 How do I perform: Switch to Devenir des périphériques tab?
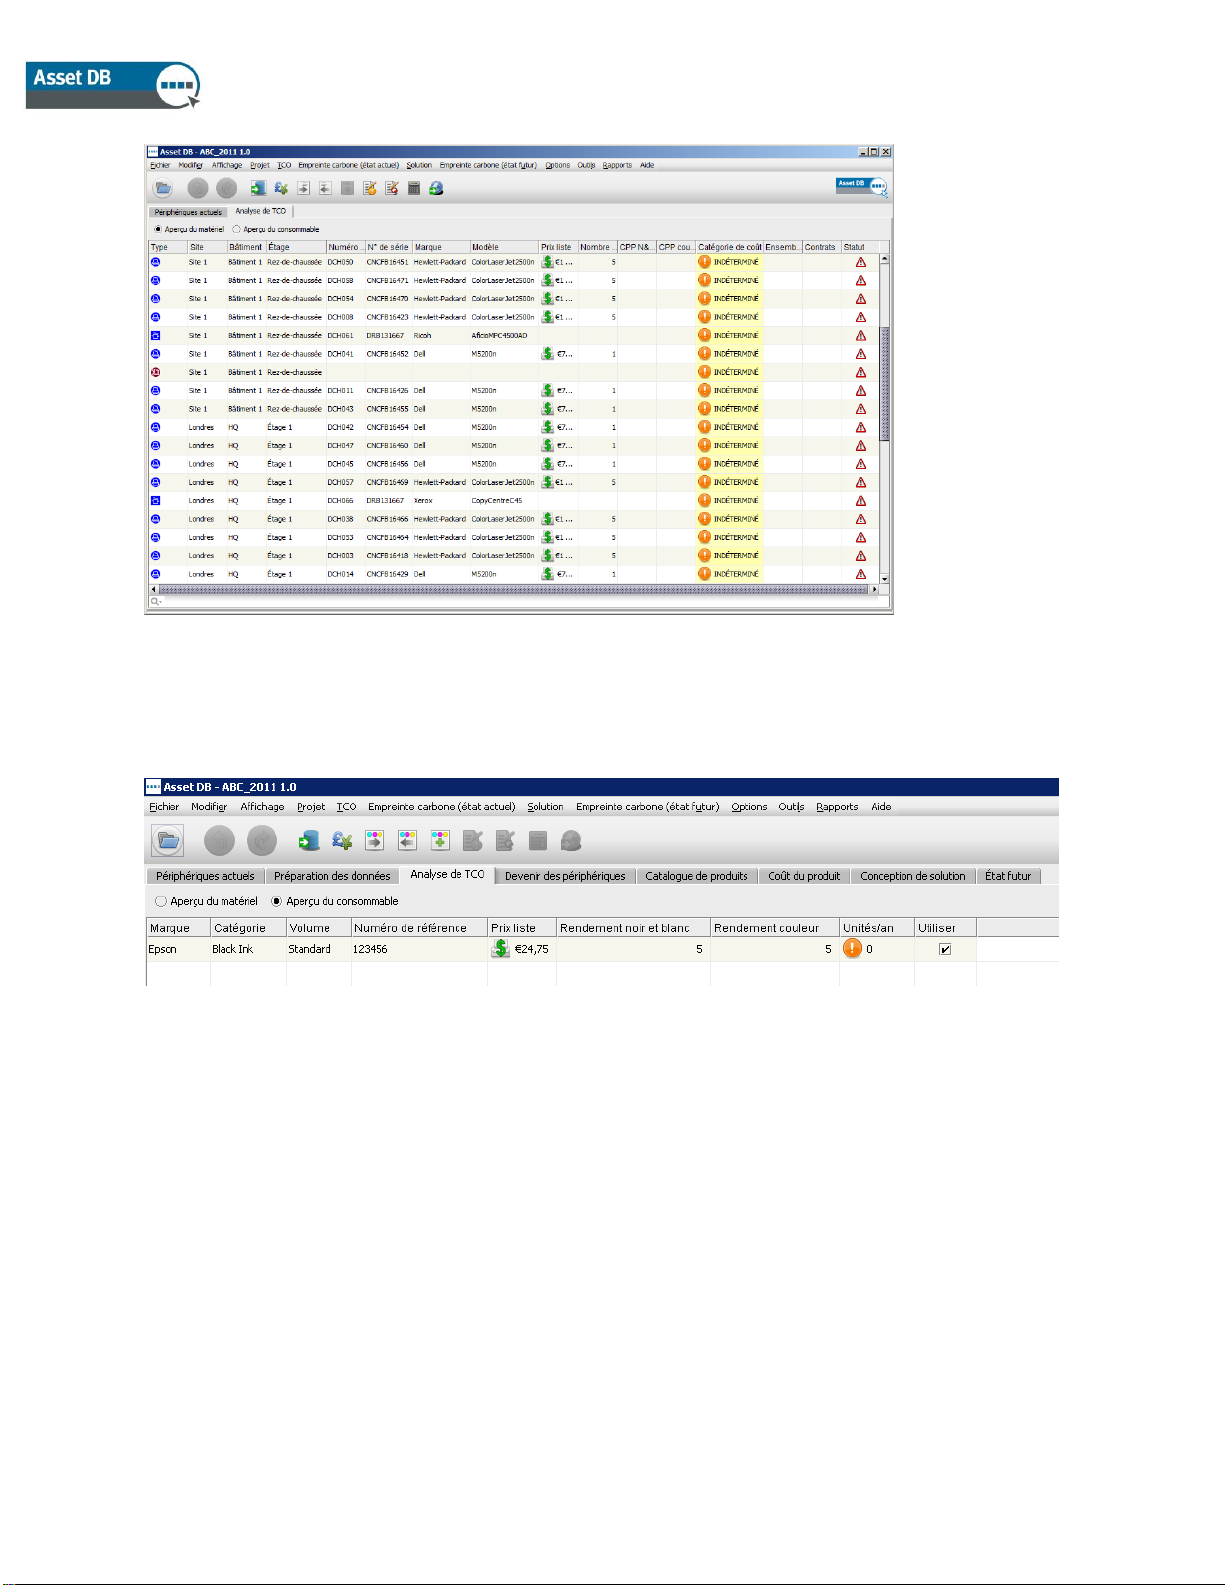565,876
